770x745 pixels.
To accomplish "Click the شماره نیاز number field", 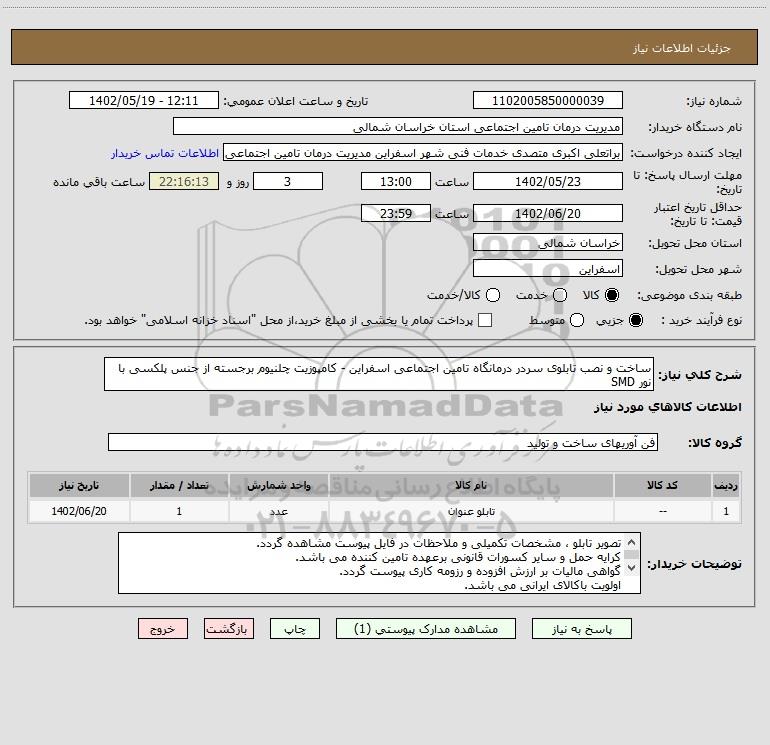I will tap(548, 100).
